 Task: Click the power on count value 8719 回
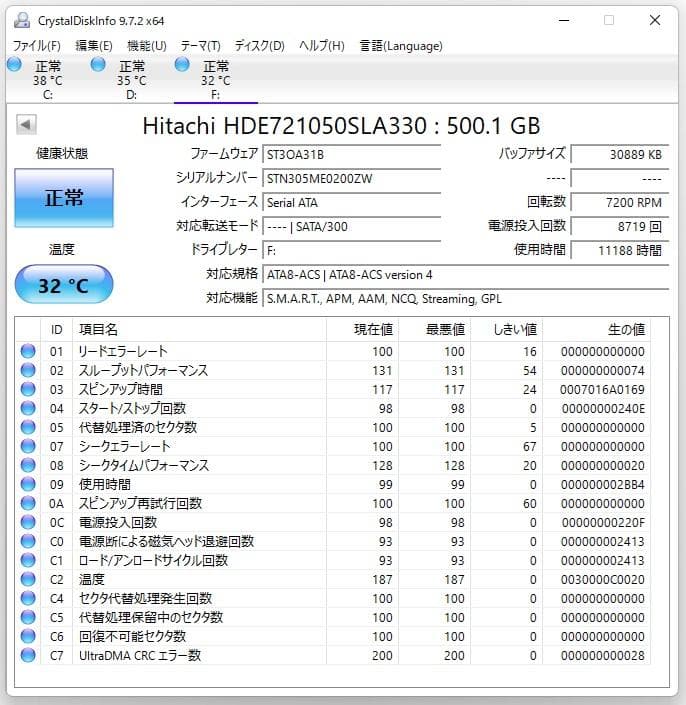(620, 227)
